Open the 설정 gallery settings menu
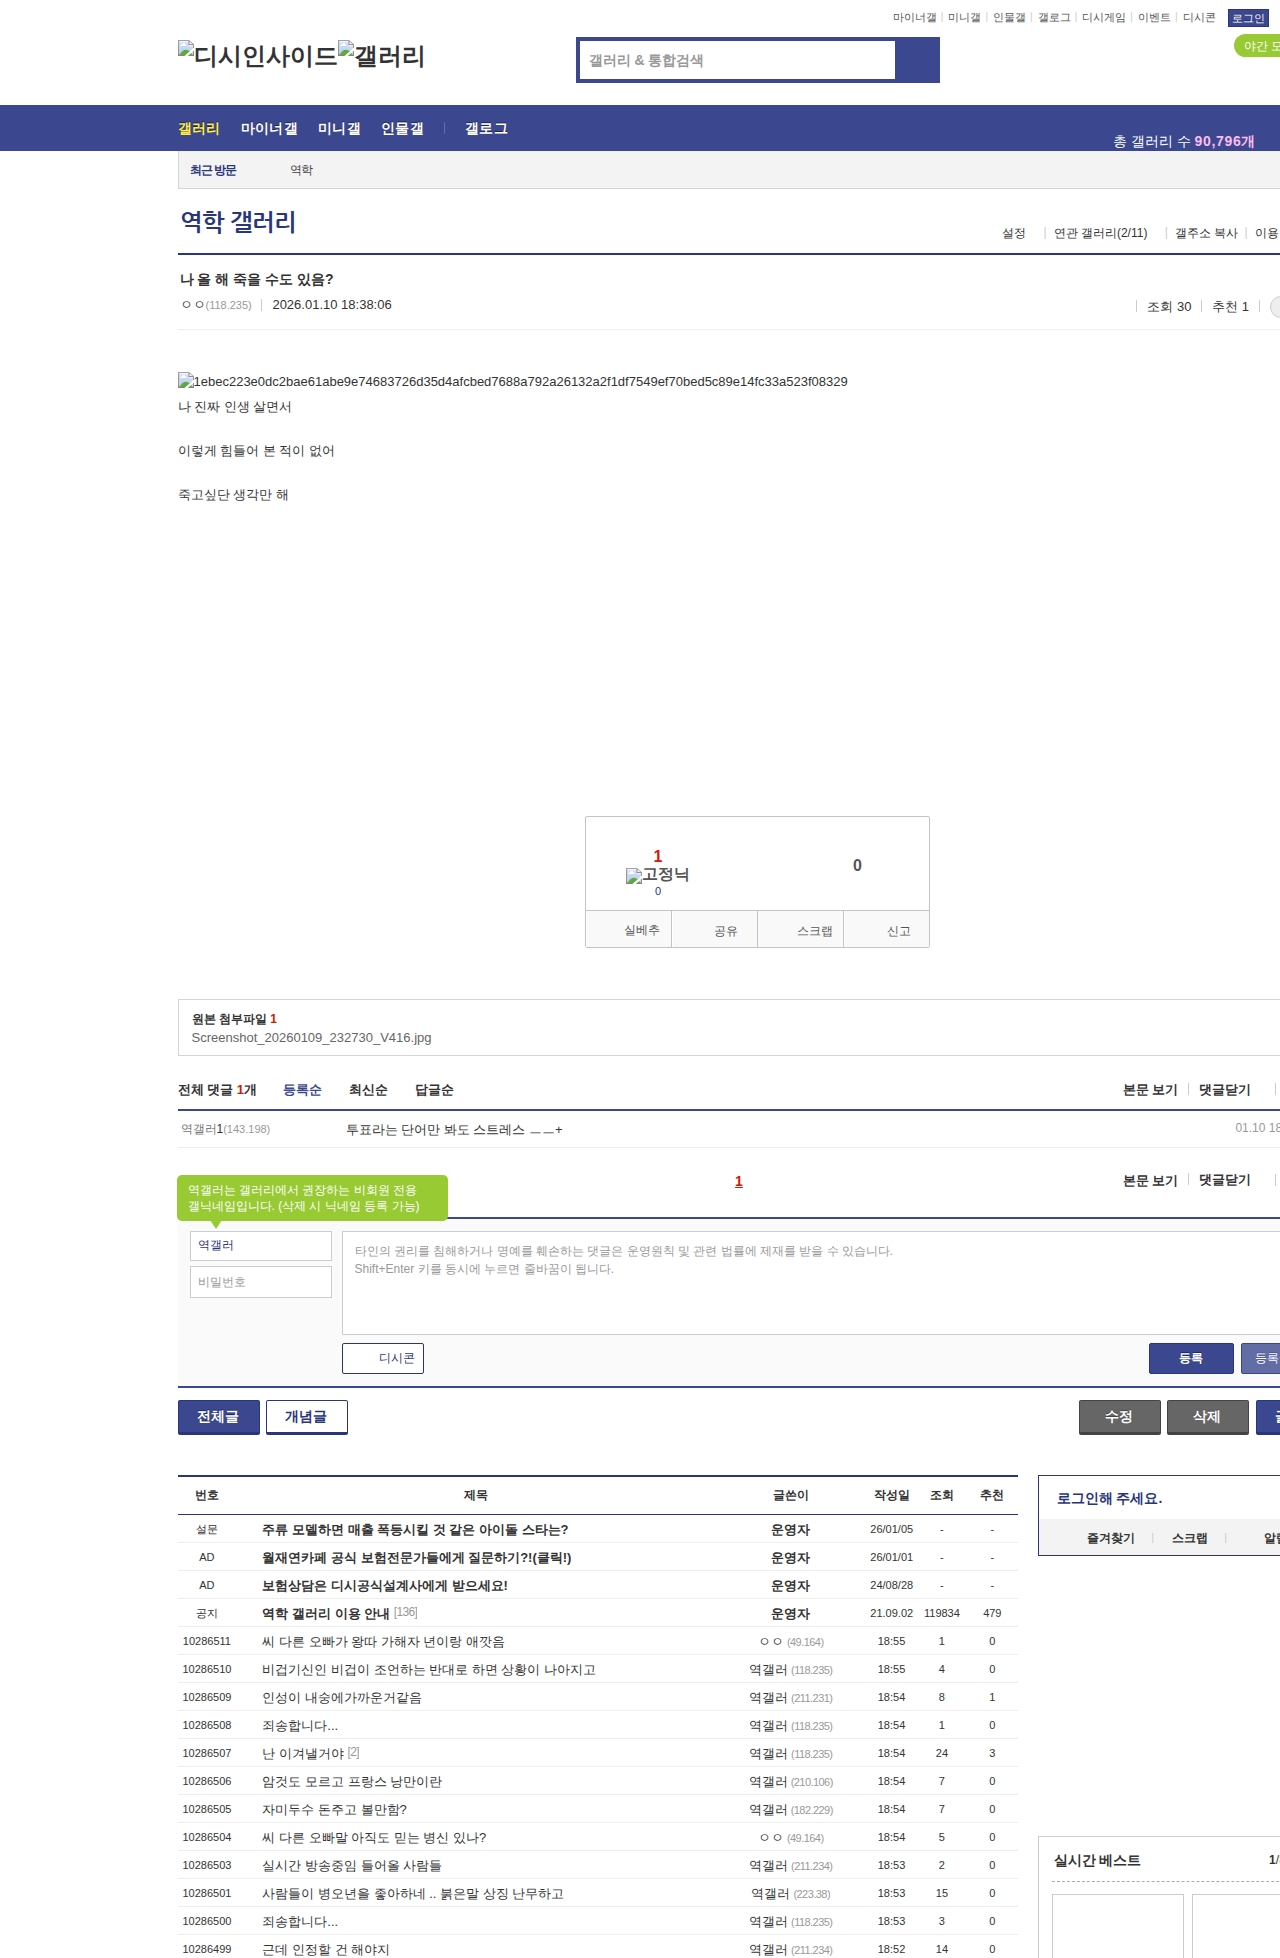This screenshot has height=1958, width=1280. (1013, 233)
